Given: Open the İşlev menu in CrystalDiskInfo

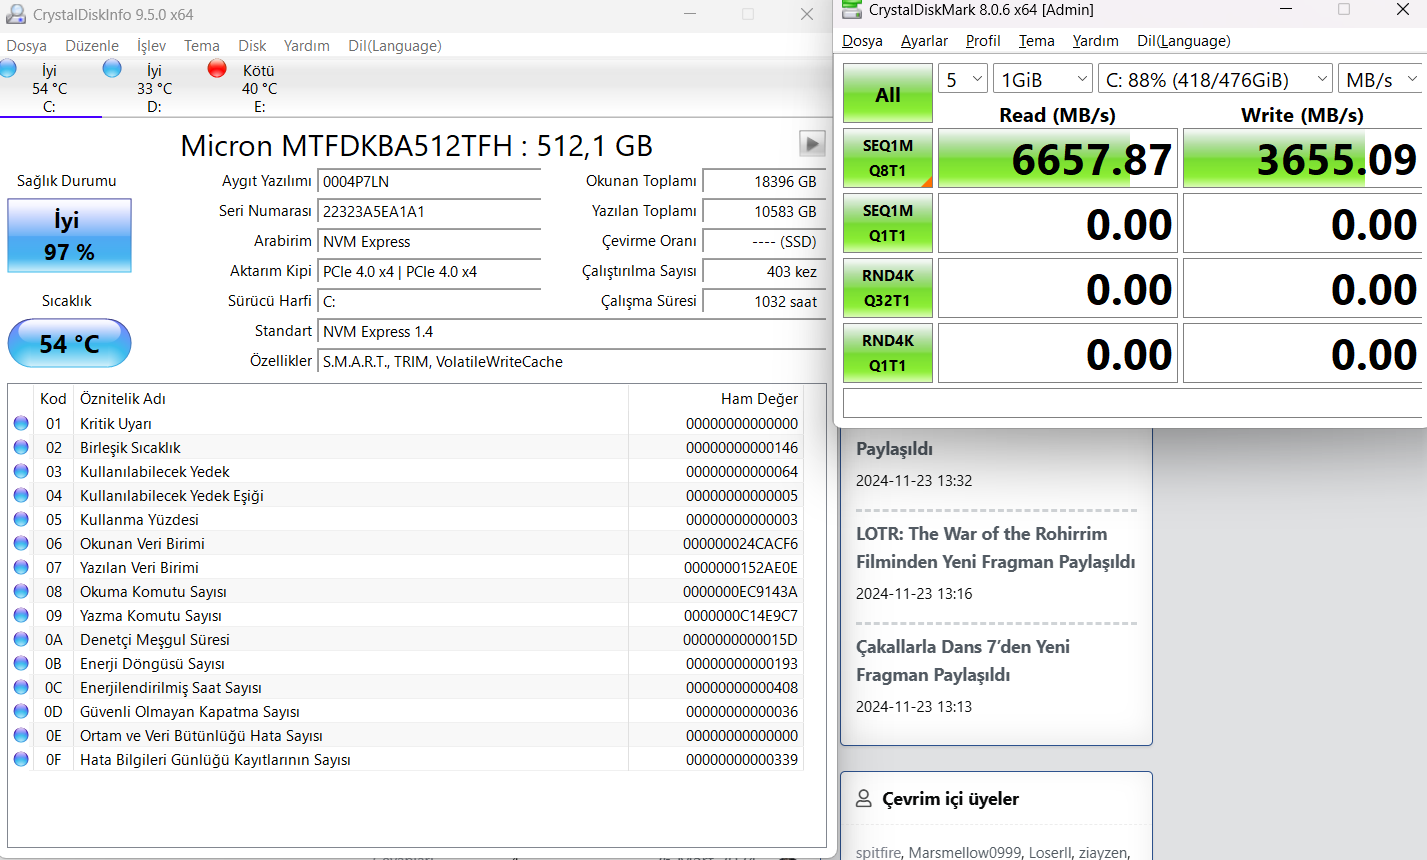Looking at the screenshot, I should [x=151, y=46].
